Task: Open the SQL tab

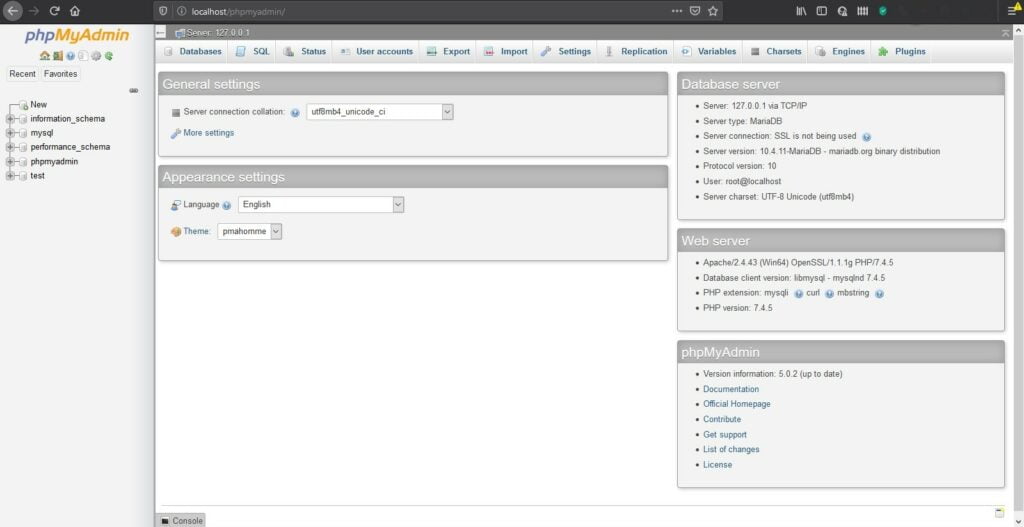Action: 253,52
